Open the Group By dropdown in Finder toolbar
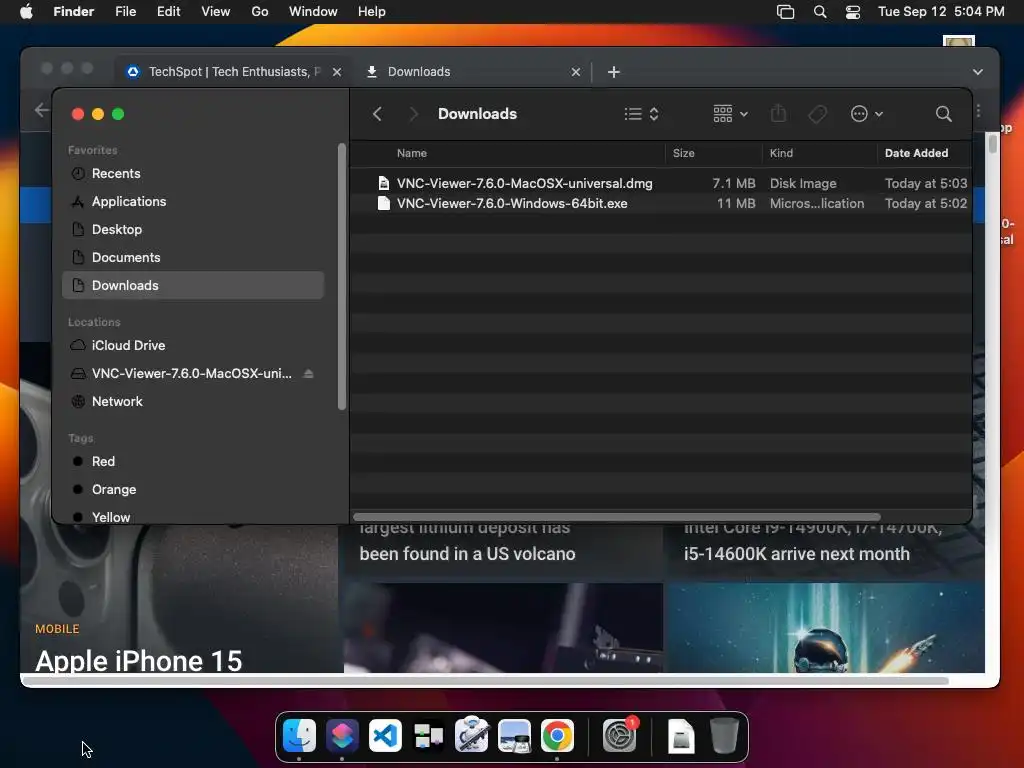Image resolution: width=1024 pixels, height=768 pixels. coord(730,114)
